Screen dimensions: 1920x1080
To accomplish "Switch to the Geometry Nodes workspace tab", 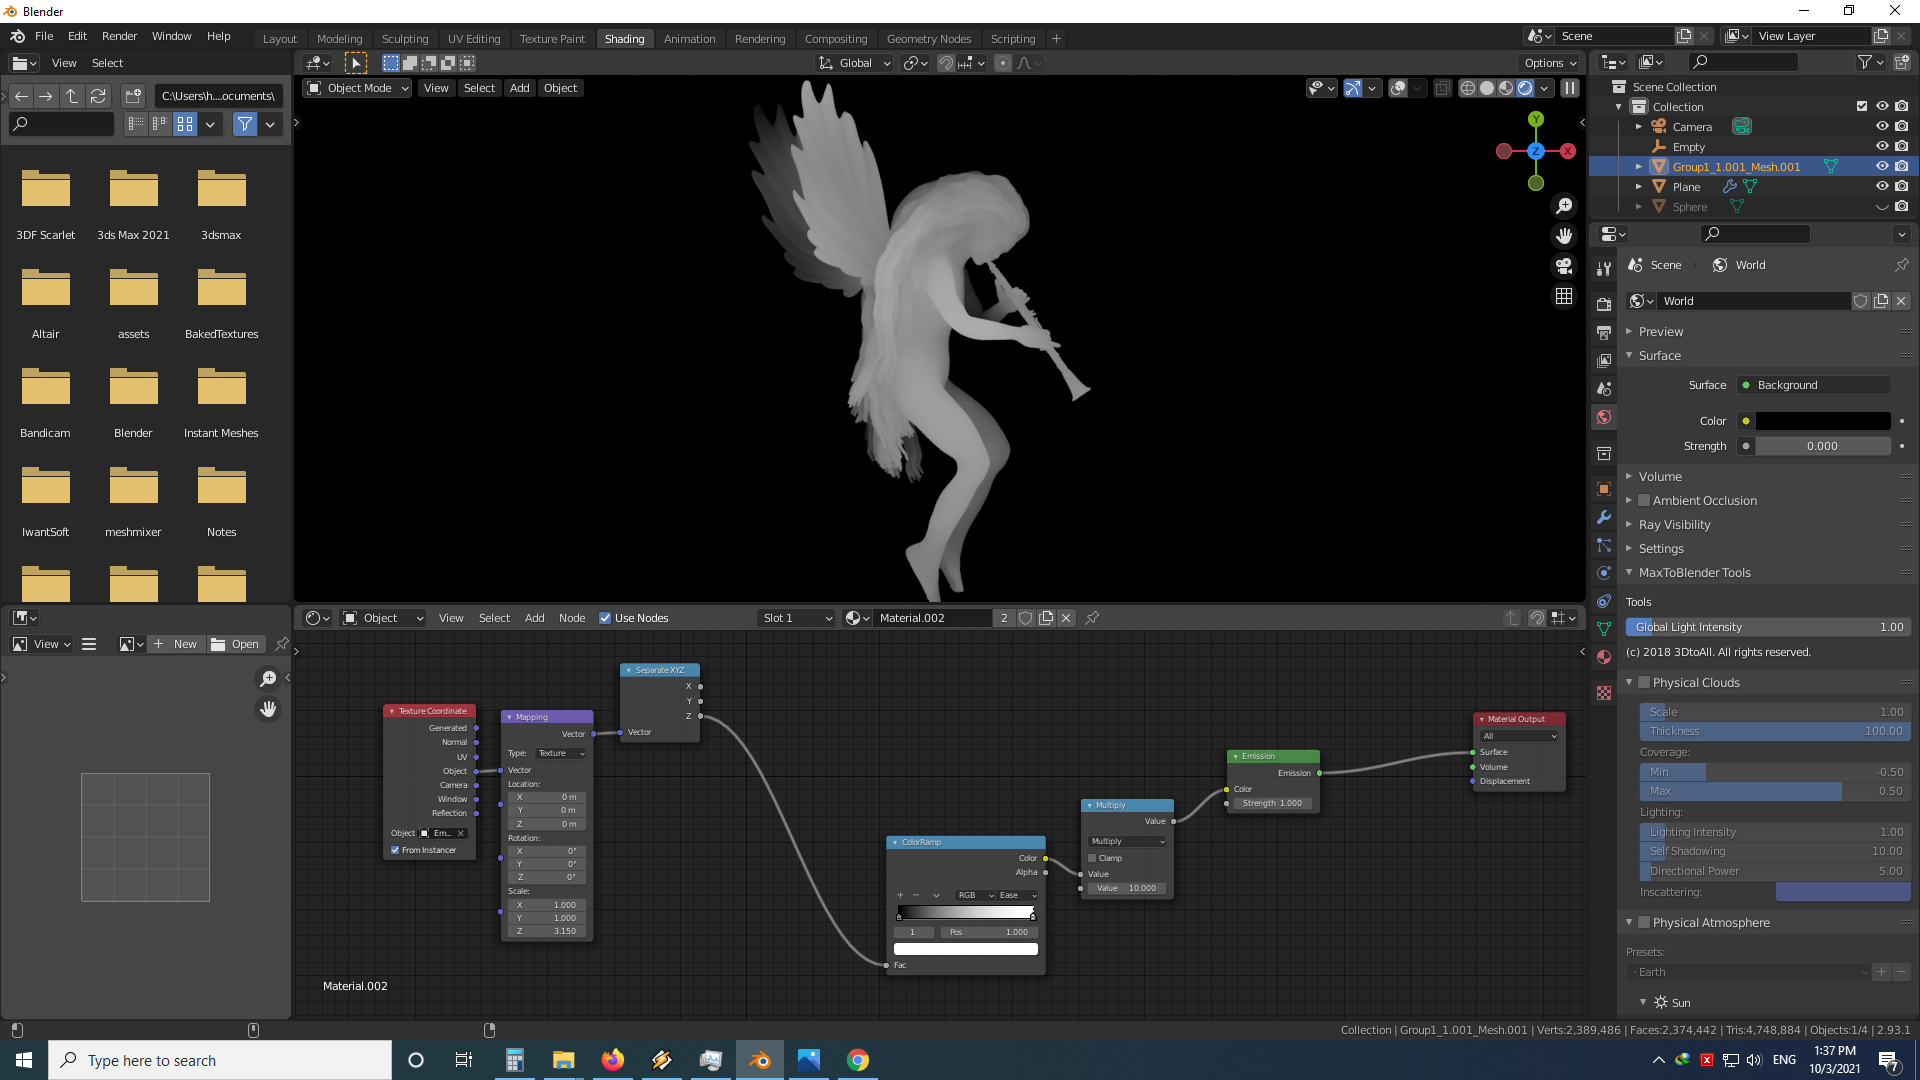I will [x=929, y=39].
